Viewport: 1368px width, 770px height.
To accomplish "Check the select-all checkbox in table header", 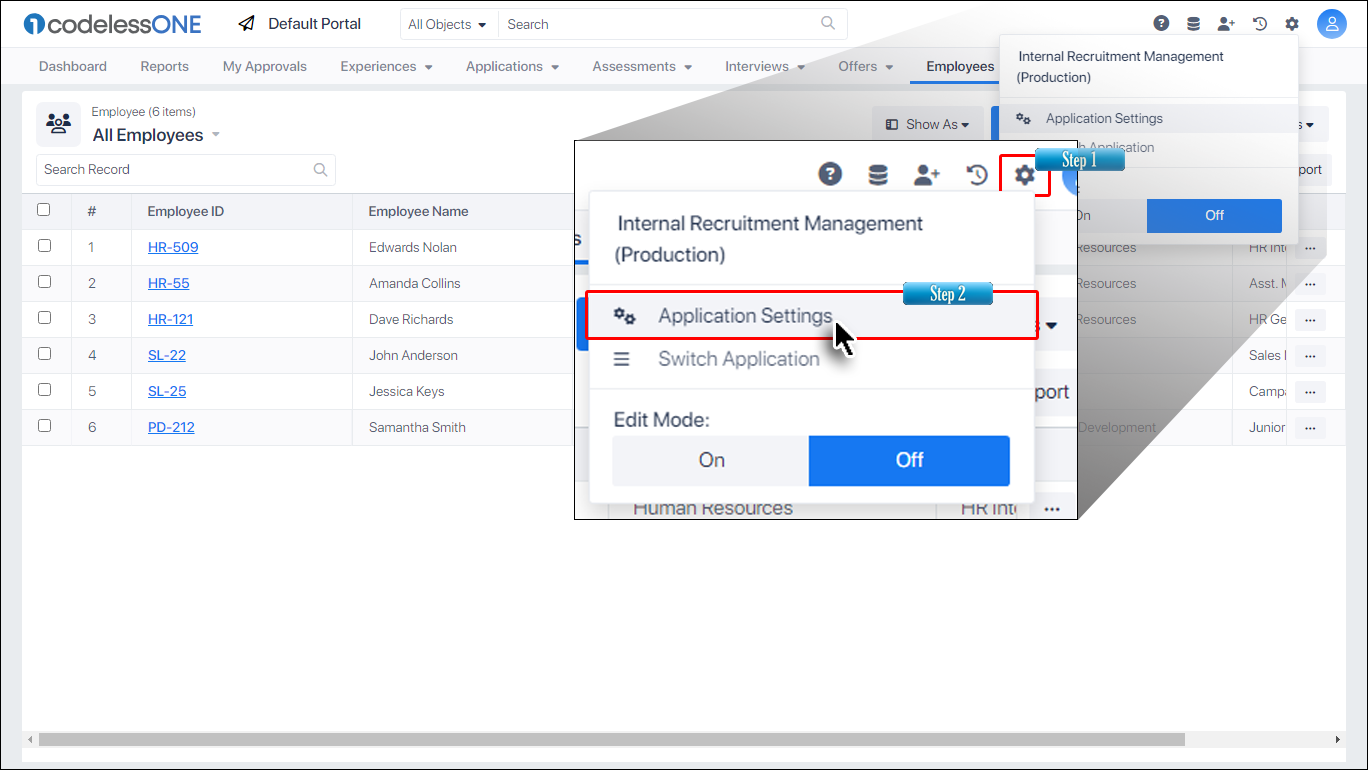I will pos(45,209).
